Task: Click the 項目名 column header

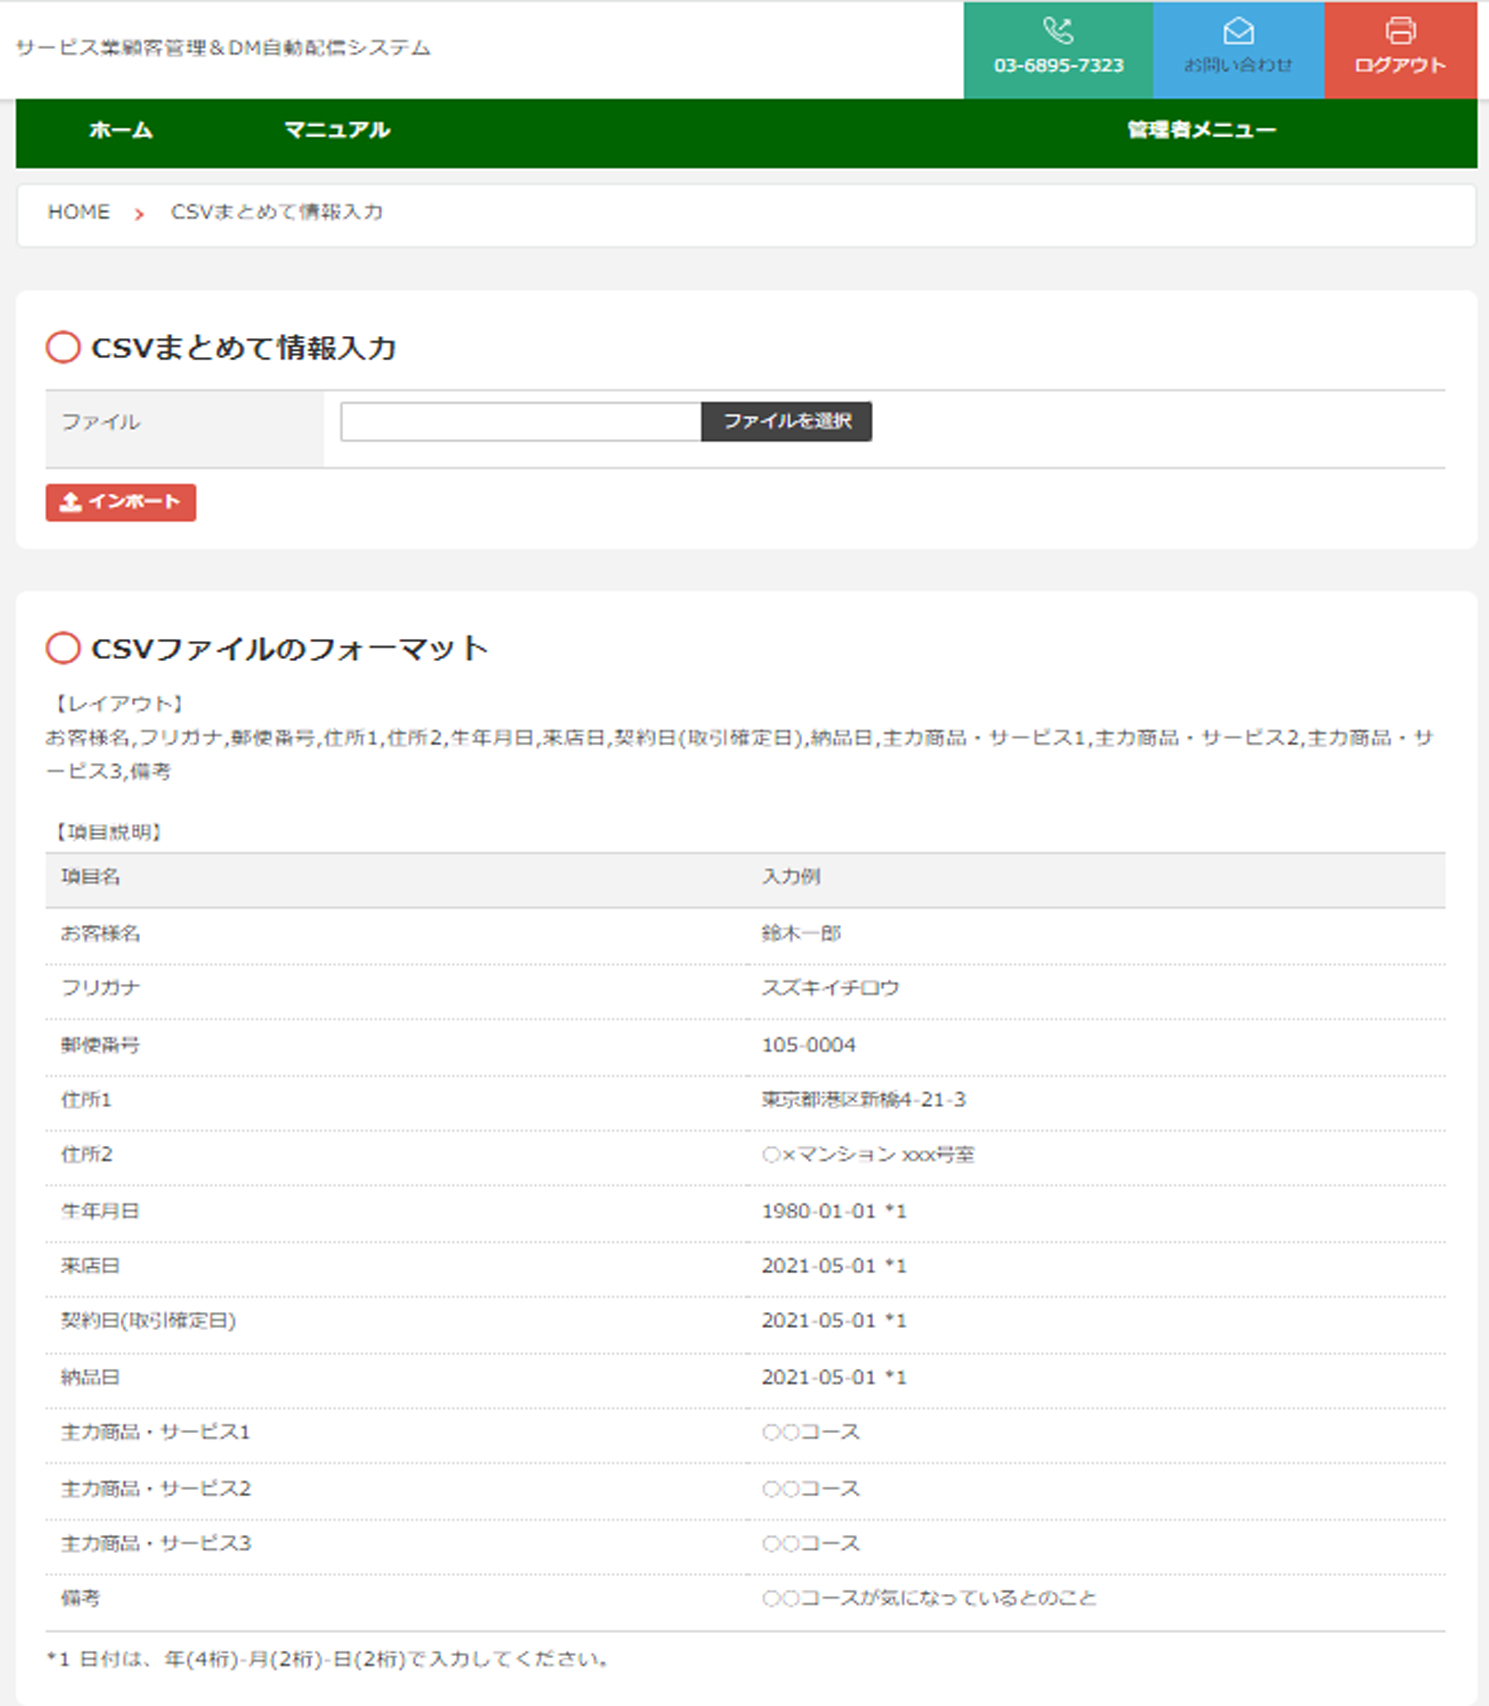Action: coord(91,877)
